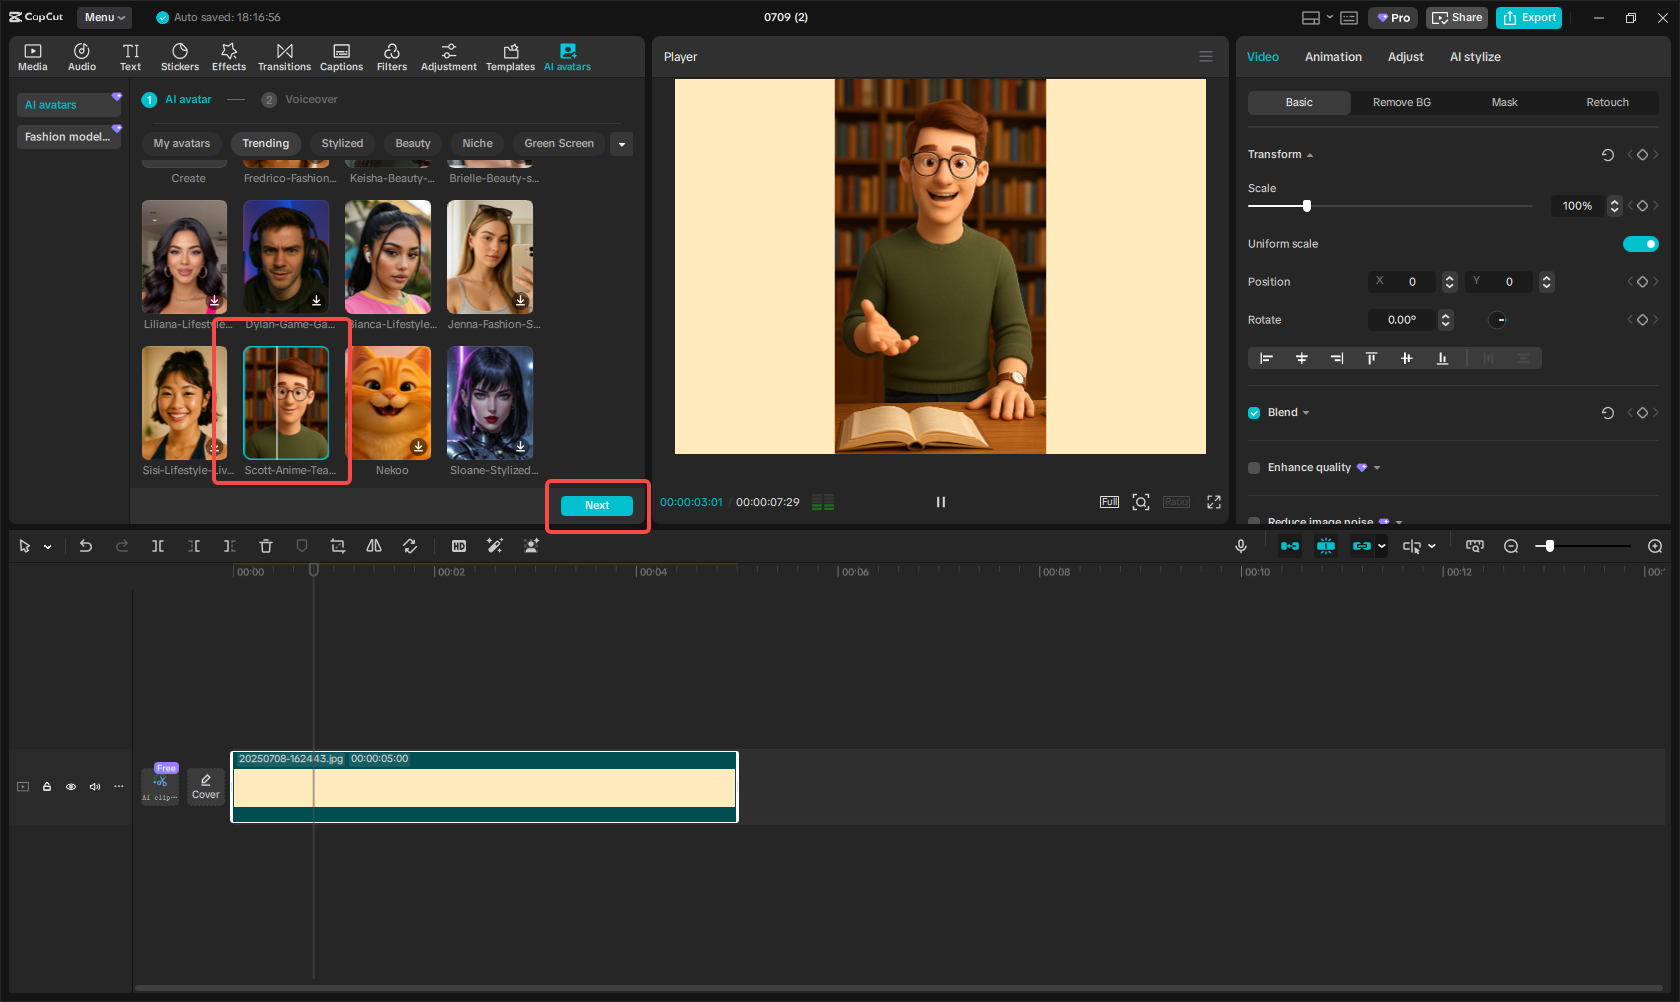Open the avatar categories overflow dropdown arrow
Viewport: 1680px width, 1002px height.
click(621, 144)
